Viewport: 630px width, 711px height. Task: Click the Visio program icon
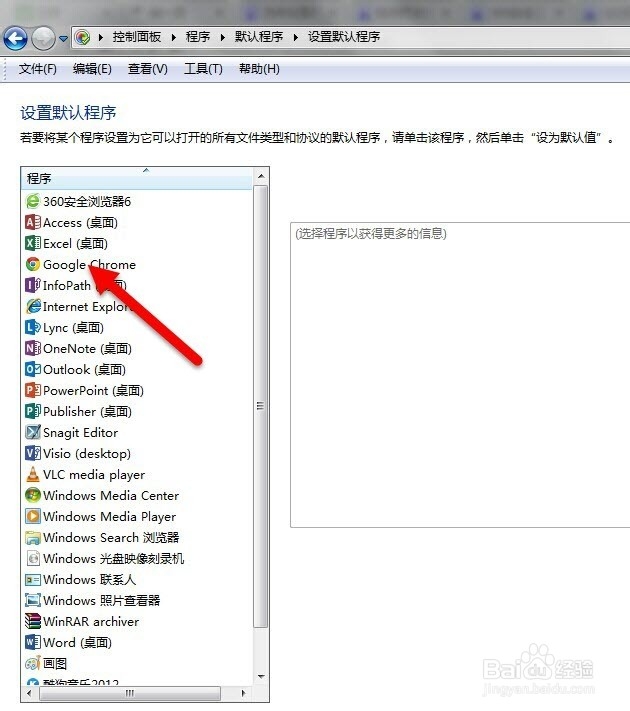33,453
